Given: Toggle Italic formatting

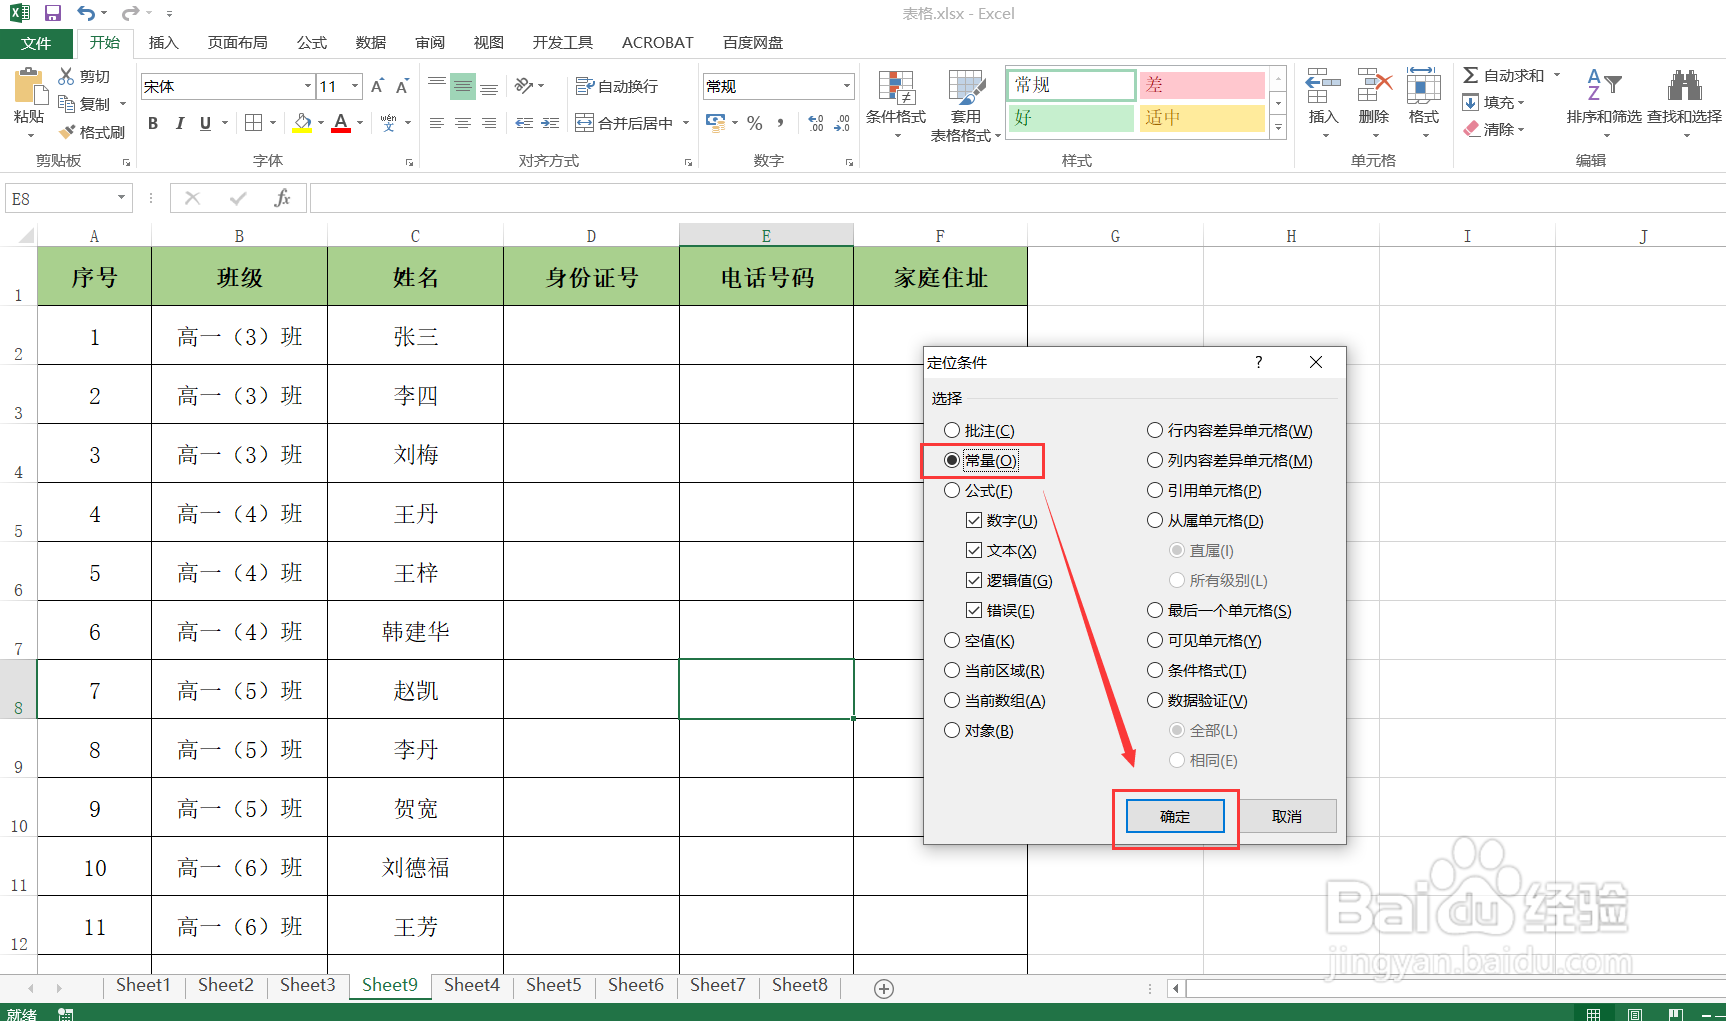Looking at the screenshot, I should tap(179, 123).
